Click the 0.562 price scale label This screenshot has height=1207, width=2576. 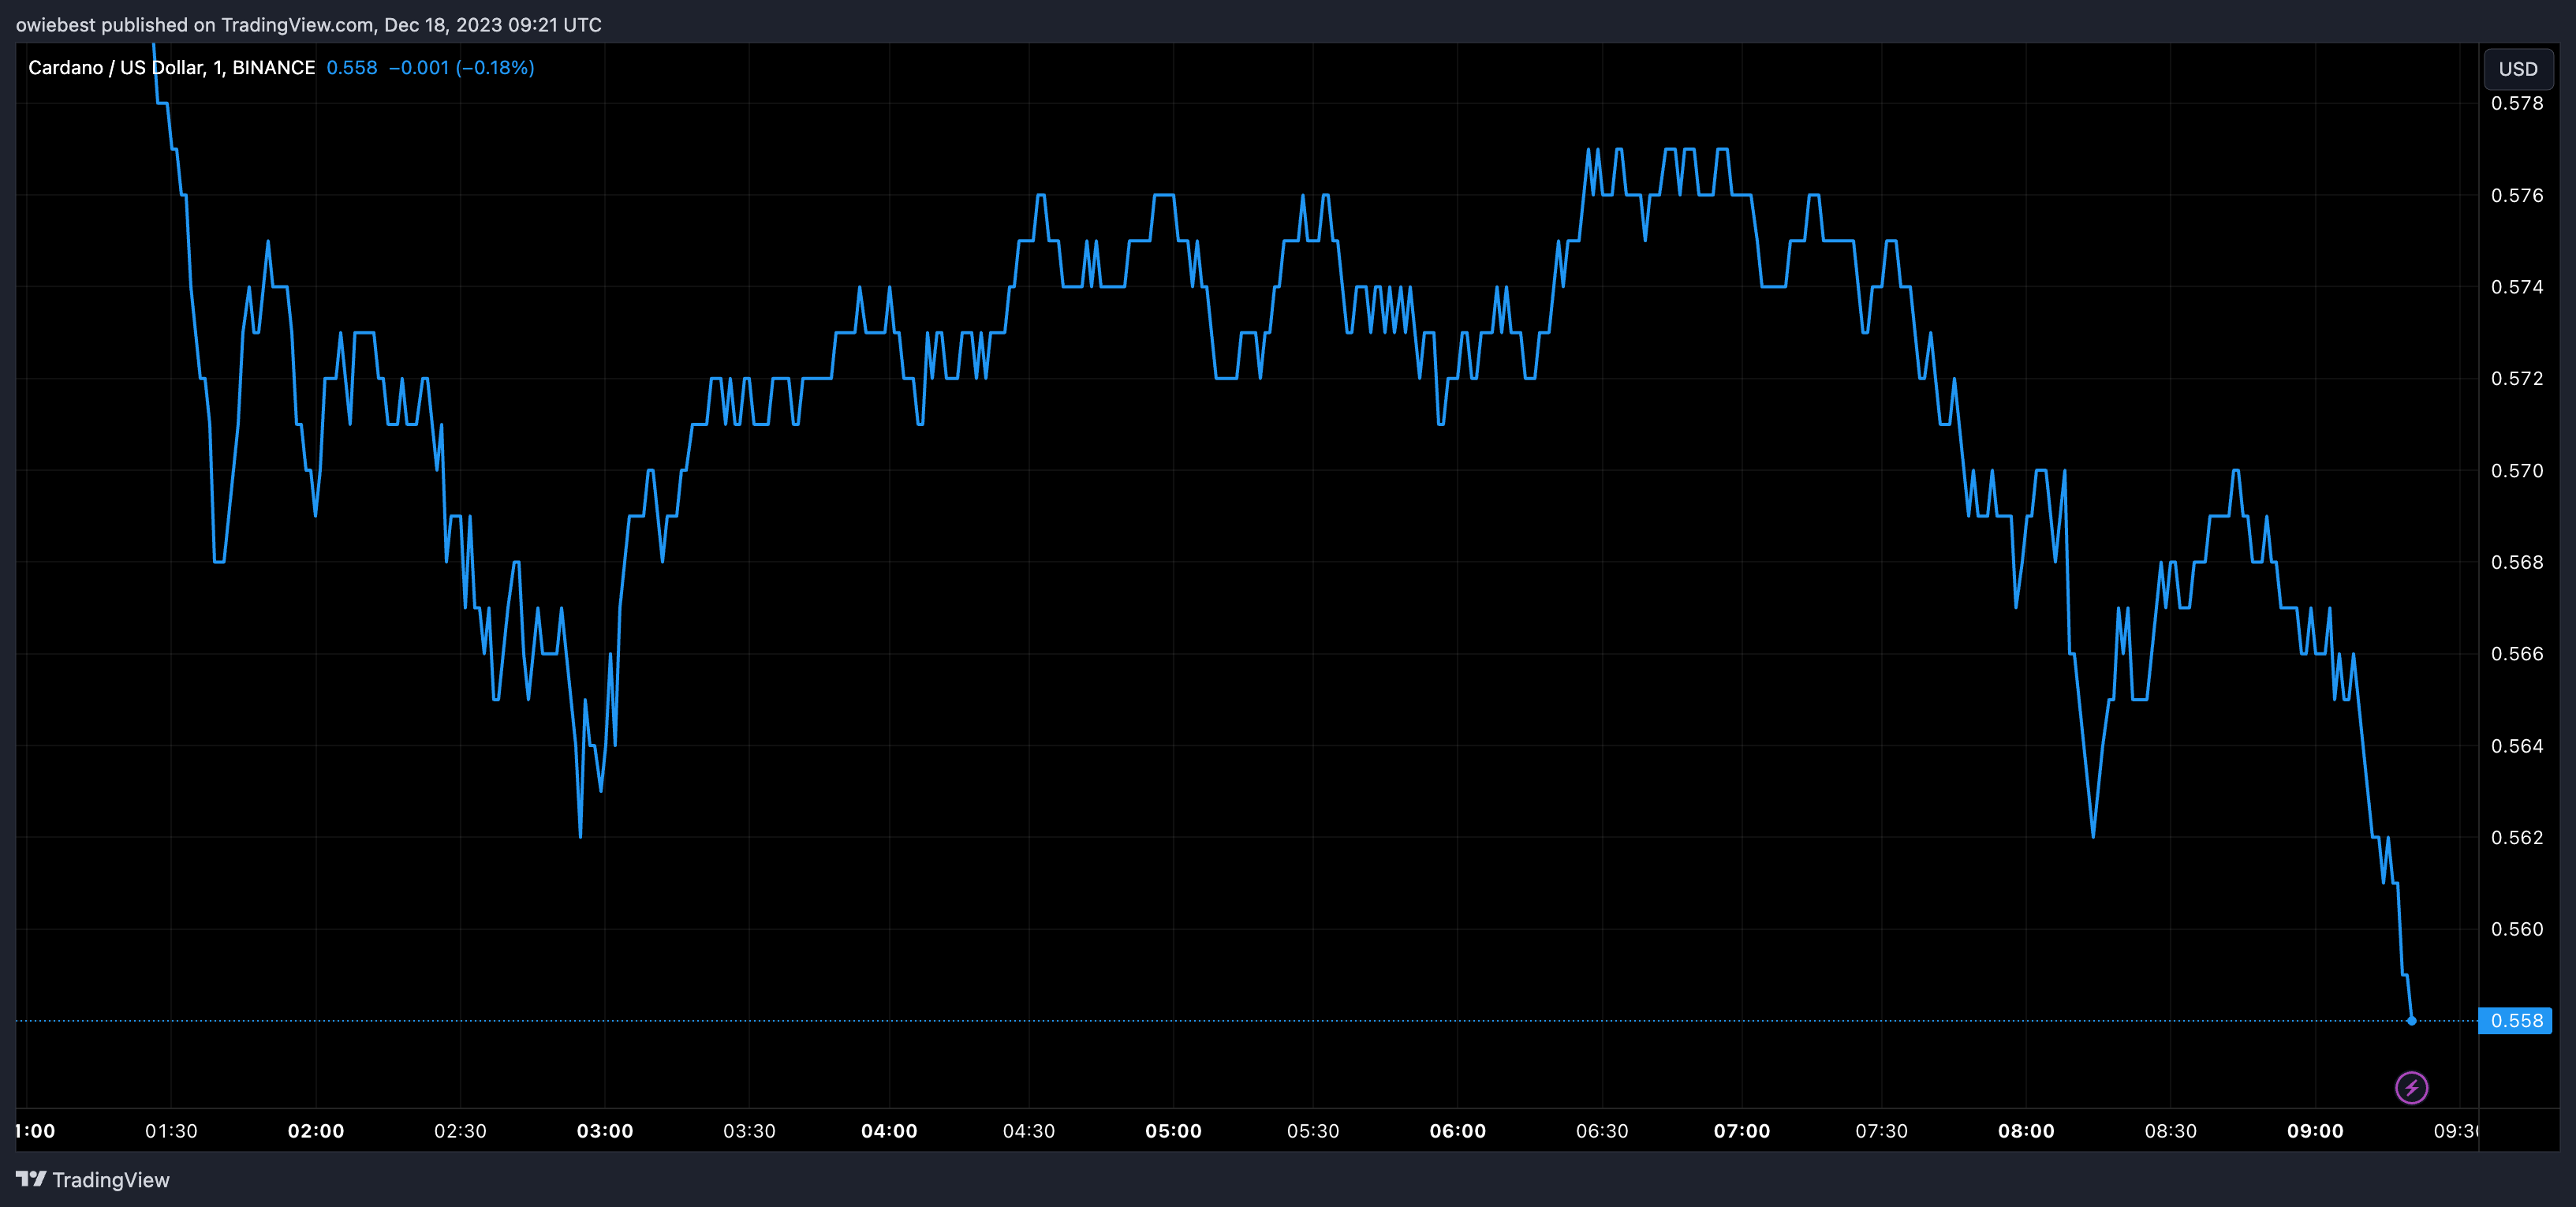pos(2516,837)
